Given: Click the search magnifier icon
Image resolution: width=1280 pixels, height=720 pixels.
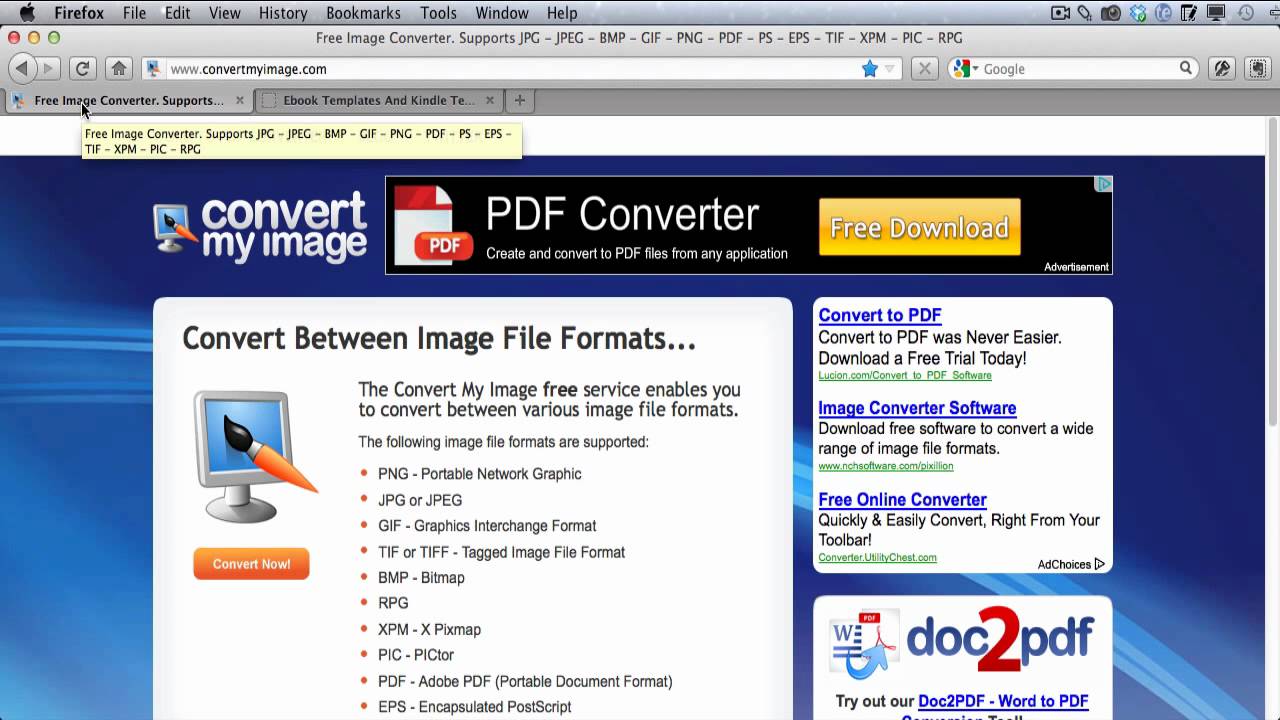Looking at the screenshot, I should tap(1186, 68).
